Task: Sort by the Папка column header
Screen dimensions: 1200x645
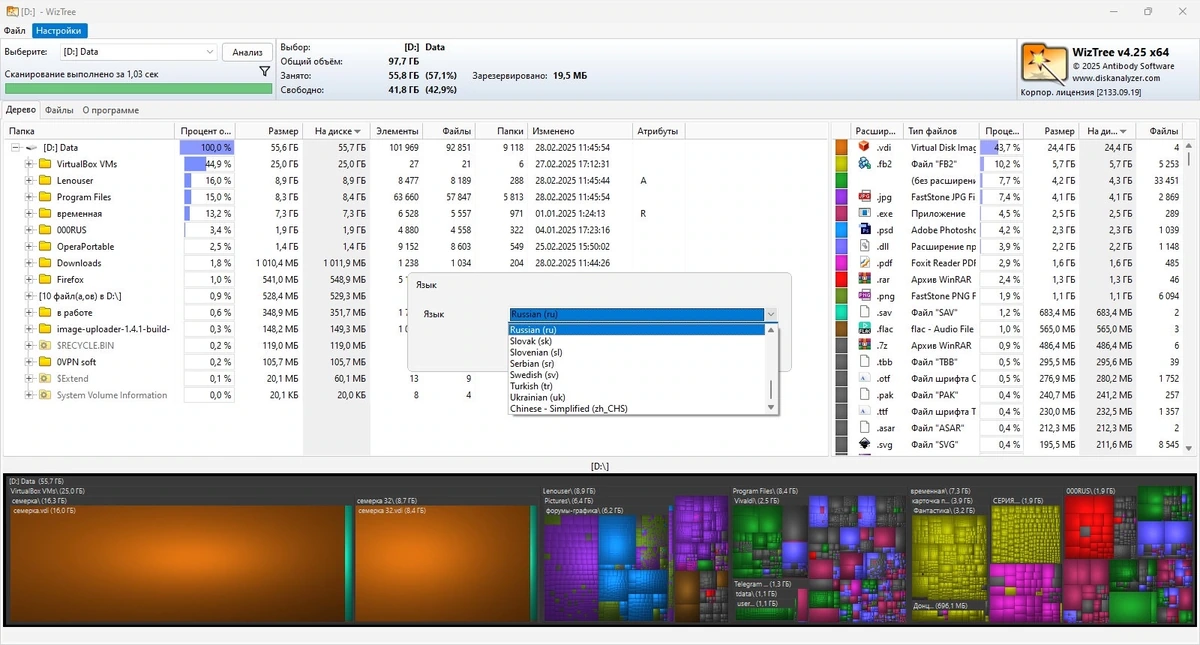Action: click(90, 131)
